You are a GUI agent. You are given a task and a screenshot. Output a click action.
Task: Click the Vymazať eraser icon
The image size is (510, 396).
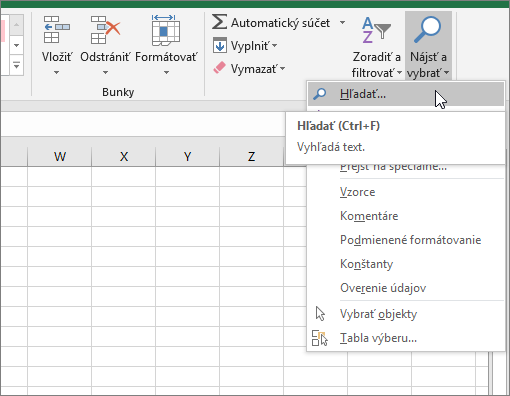coord(220,68)
